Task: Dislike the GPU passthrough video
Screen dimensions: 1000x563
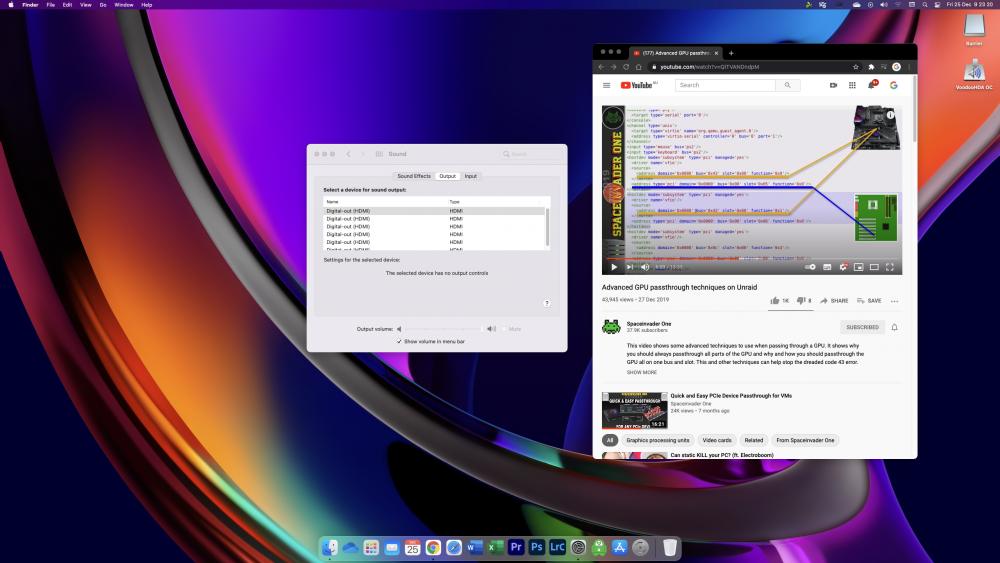Action: coord(804,300)
